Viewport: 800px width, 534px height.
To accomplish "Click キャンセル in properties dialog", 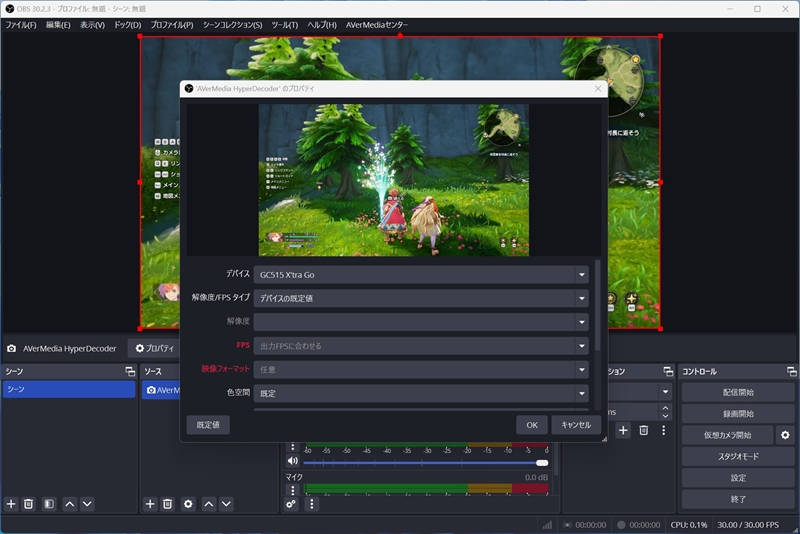I will [x=576, y=425].
